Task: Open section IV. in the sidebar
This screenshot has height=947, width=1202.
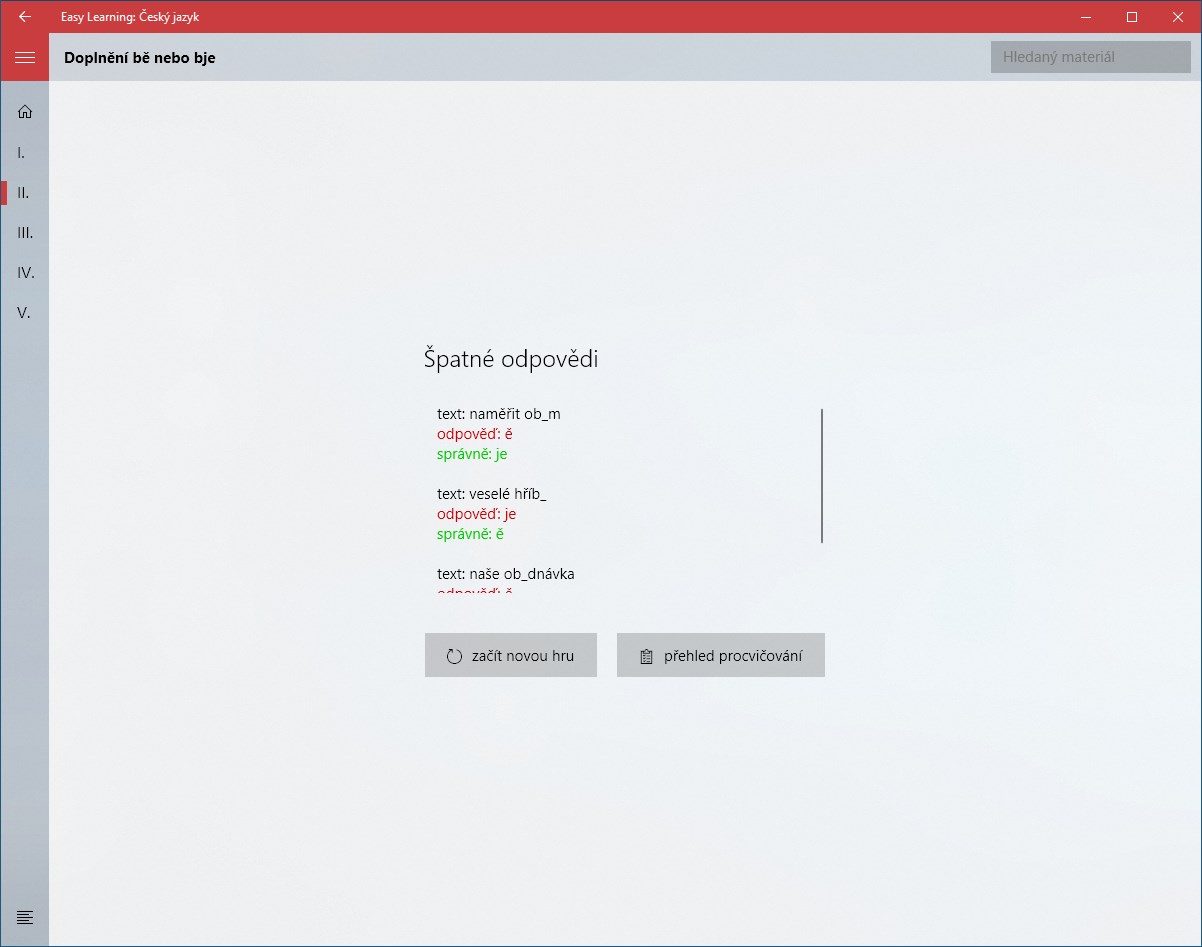Action: [25, 273]
